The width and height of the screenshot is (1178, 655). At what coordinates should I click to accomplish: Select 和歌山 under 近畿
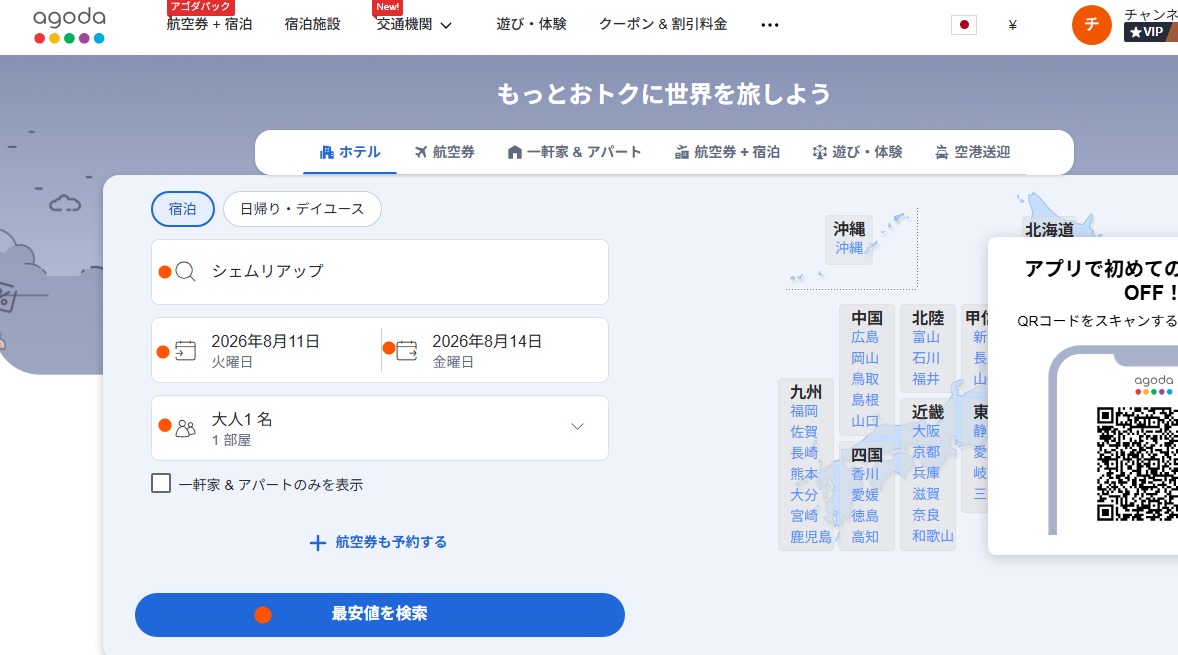pyautogui.click(x=932, y=536)
